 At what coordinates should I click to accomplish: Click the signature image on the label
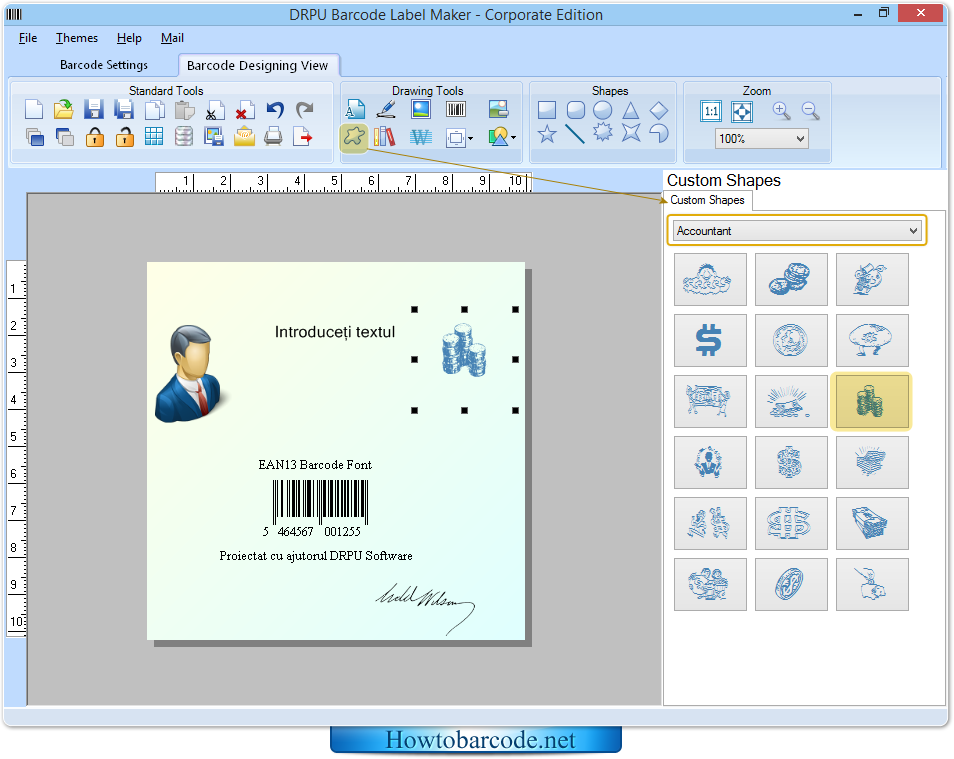[425, 608]
